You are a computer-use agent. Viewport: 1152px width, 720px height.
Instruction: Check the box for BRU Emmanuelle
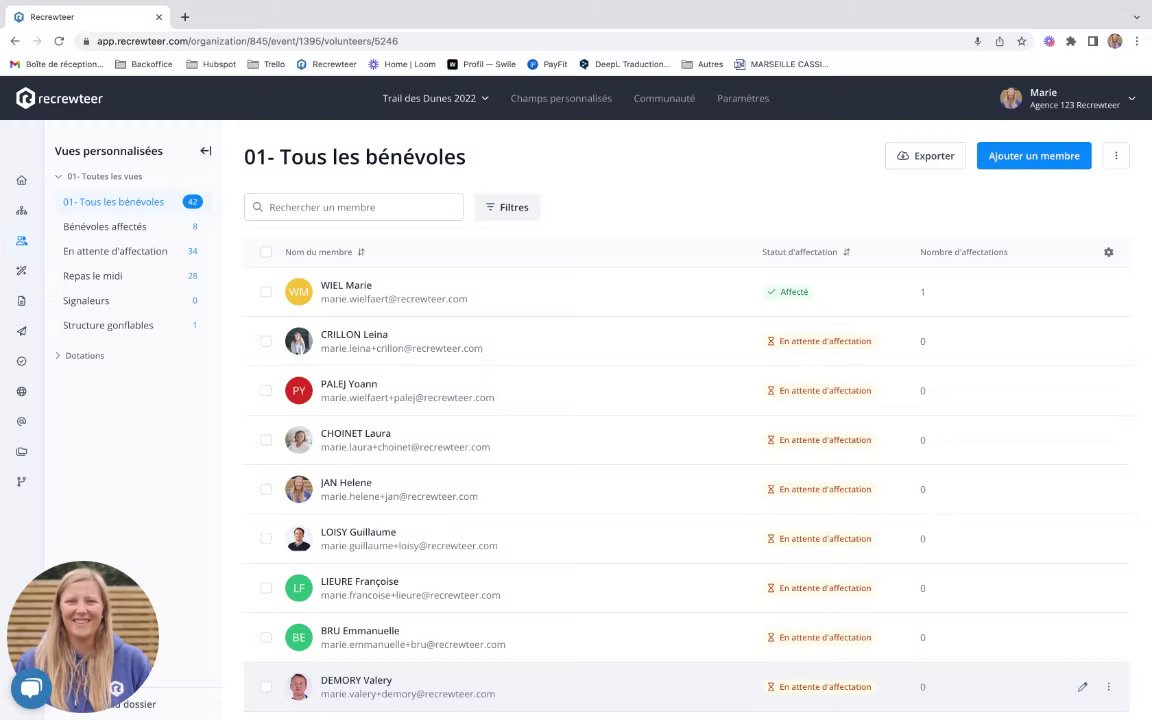pyautogui.click(x=266, y=637)
